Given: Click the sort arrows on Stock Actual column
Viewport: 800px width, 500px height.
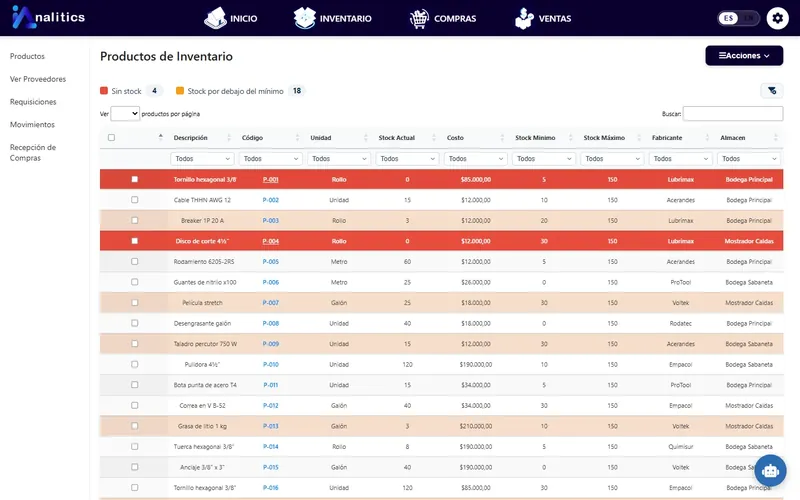Looking at the screenshot, I should (434, 137).
